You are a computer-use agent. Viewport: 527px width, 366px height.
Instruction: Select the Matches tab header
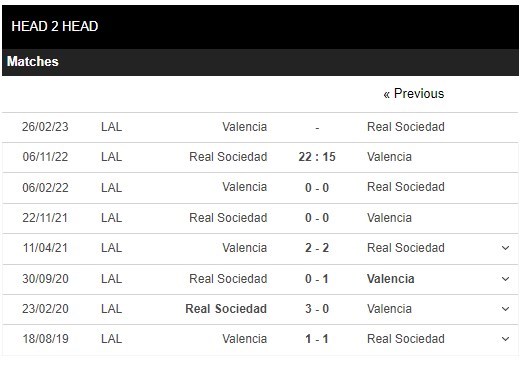click(x=33, y=62)
